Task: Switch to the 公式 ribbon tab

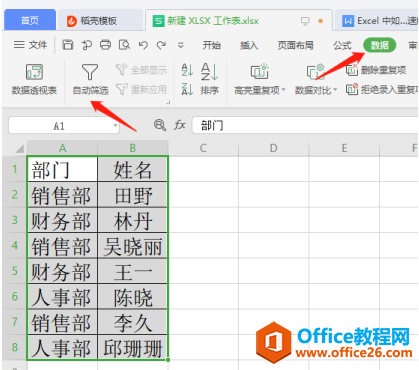Action: point(342,45)
